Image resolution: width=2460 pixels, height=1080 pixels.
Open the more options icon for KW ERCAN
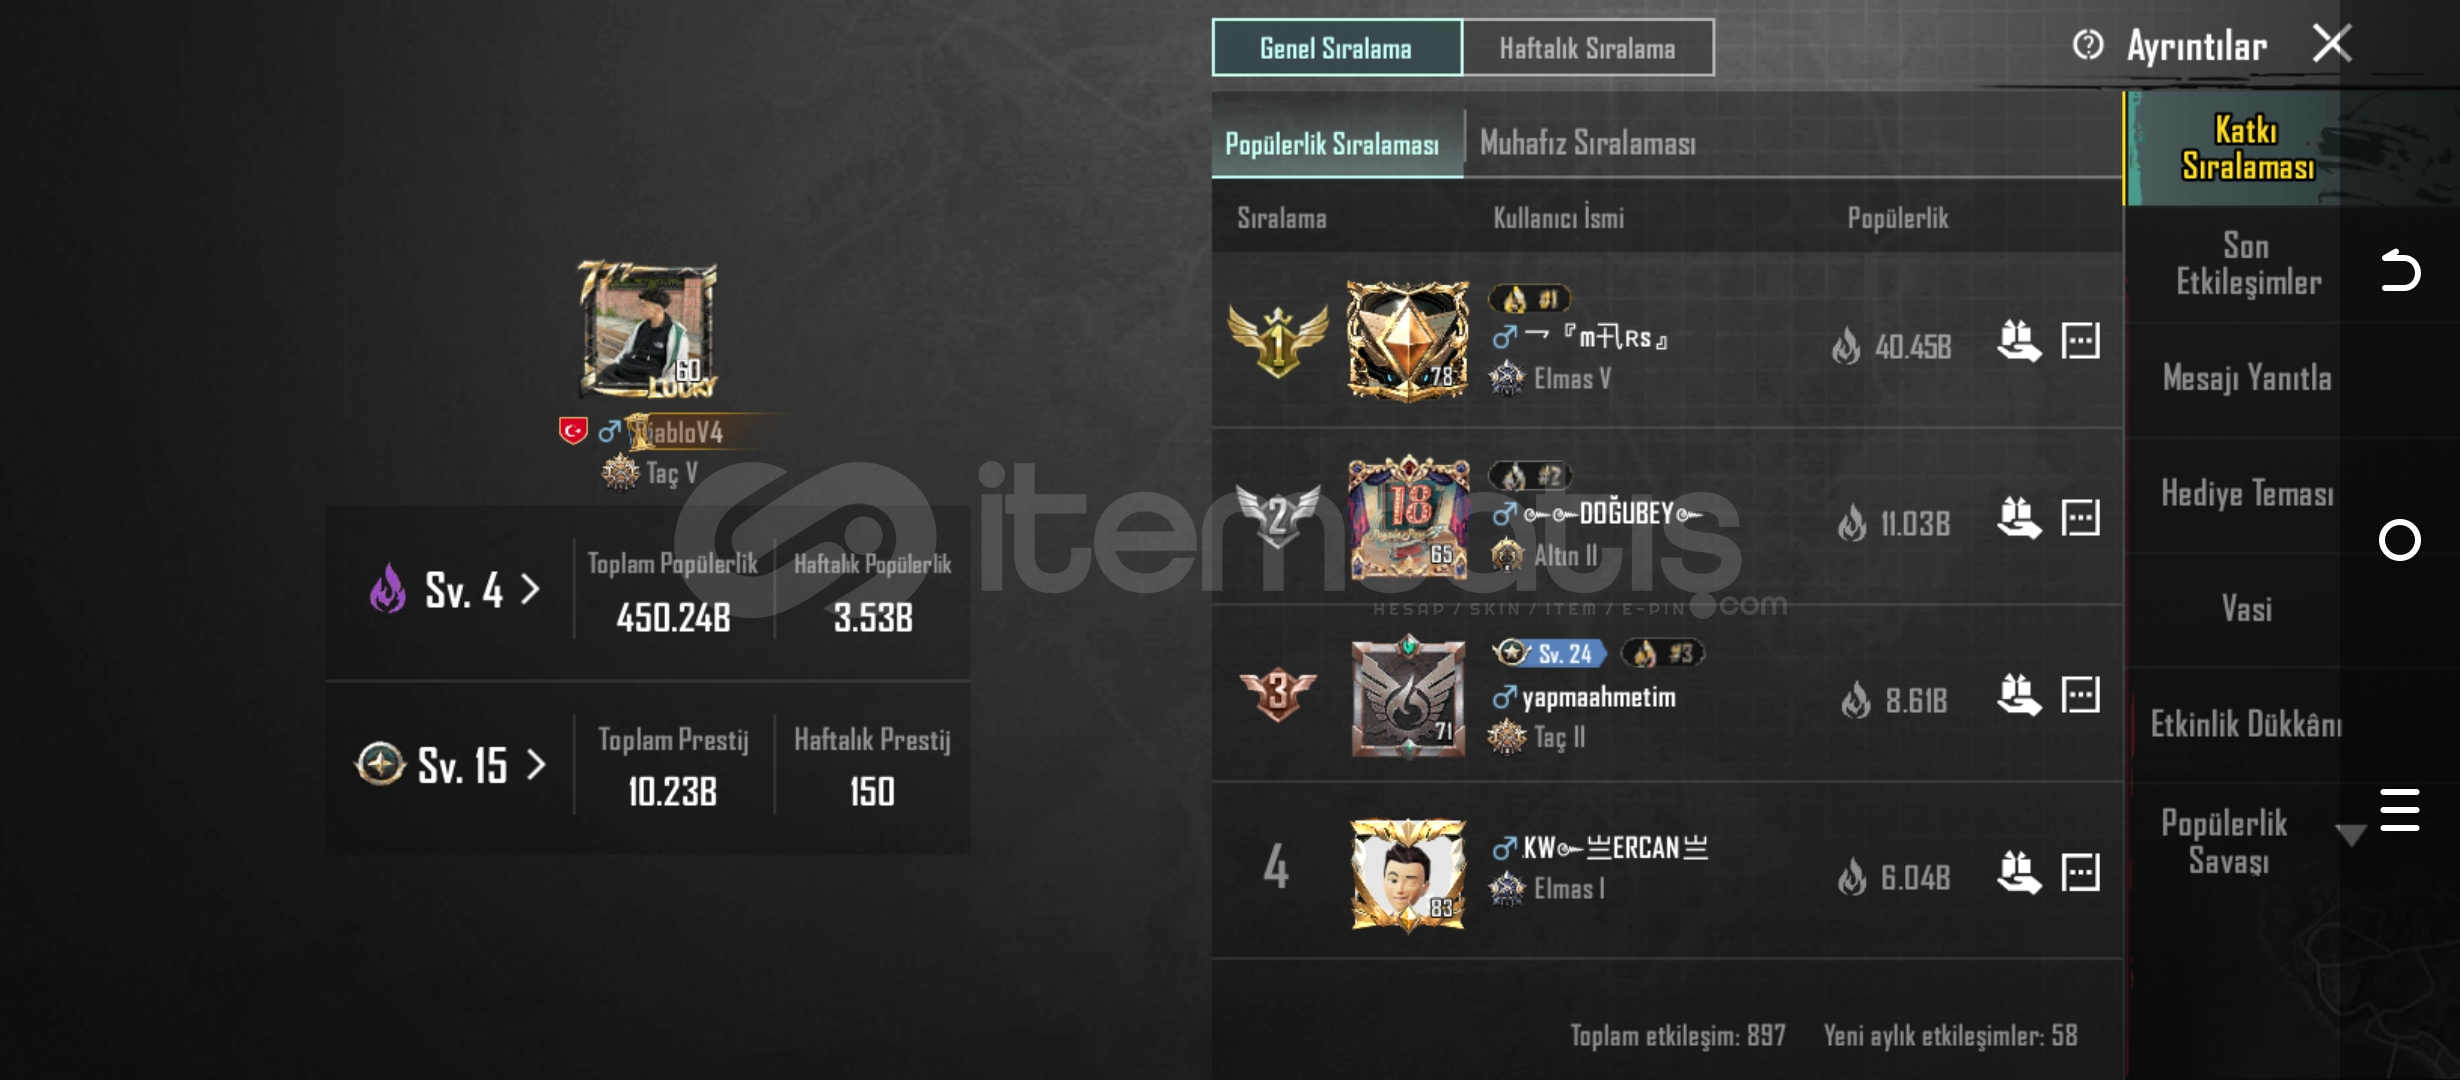tap(2080, 872)
